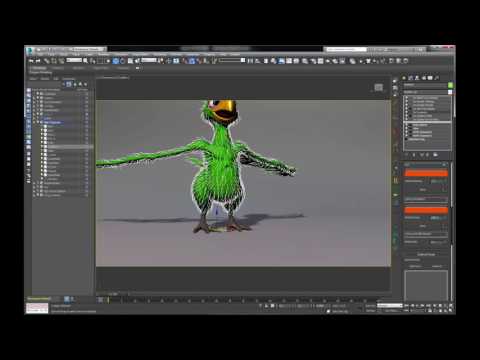Click the upper orange bar in rollout
The height and width of the screenshot is (360, 480).
tap(426, 173)
